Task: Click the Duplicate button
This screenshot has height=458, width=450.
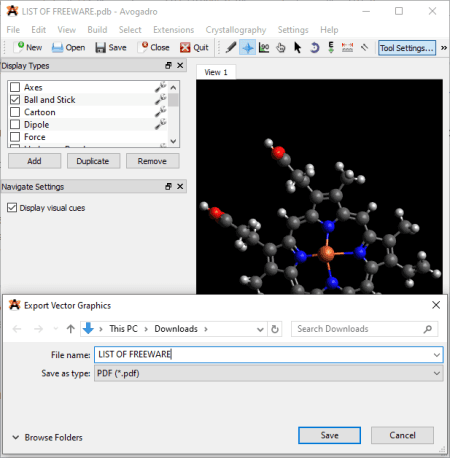Action: [x=93, y=161]
